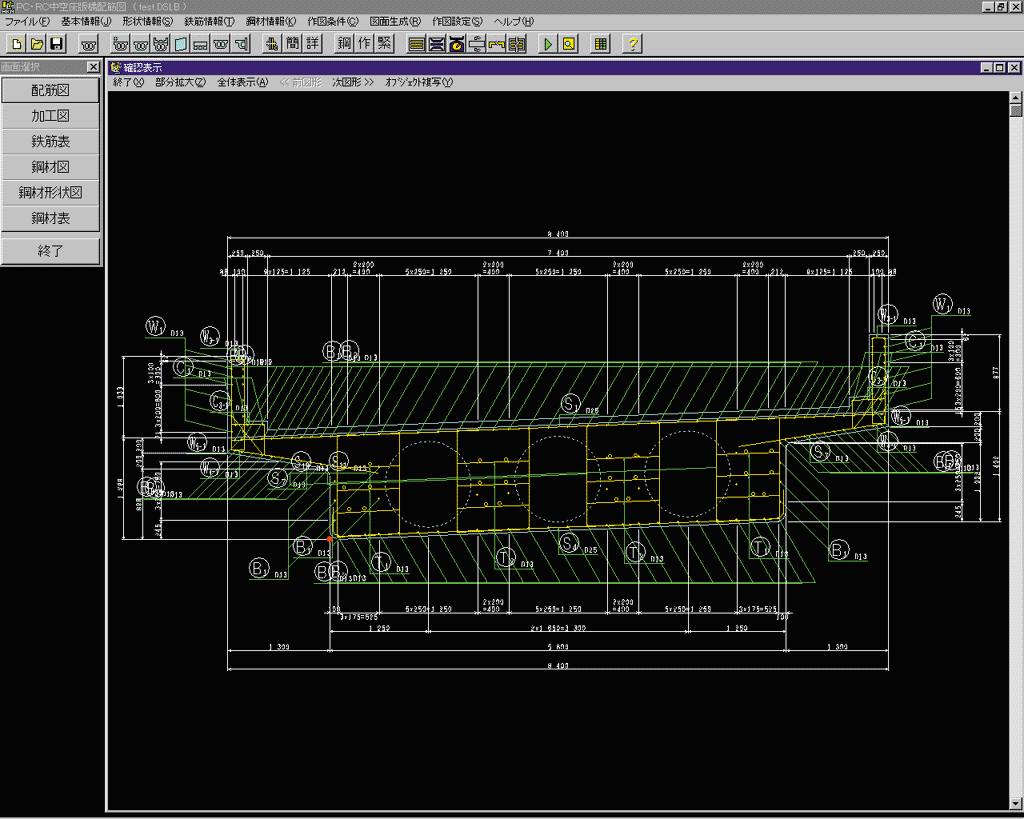Image resolution: width=1024 pixels, height=819 pixels.
Task: Click 終了 button in the side panel
Action: (51, 251)
